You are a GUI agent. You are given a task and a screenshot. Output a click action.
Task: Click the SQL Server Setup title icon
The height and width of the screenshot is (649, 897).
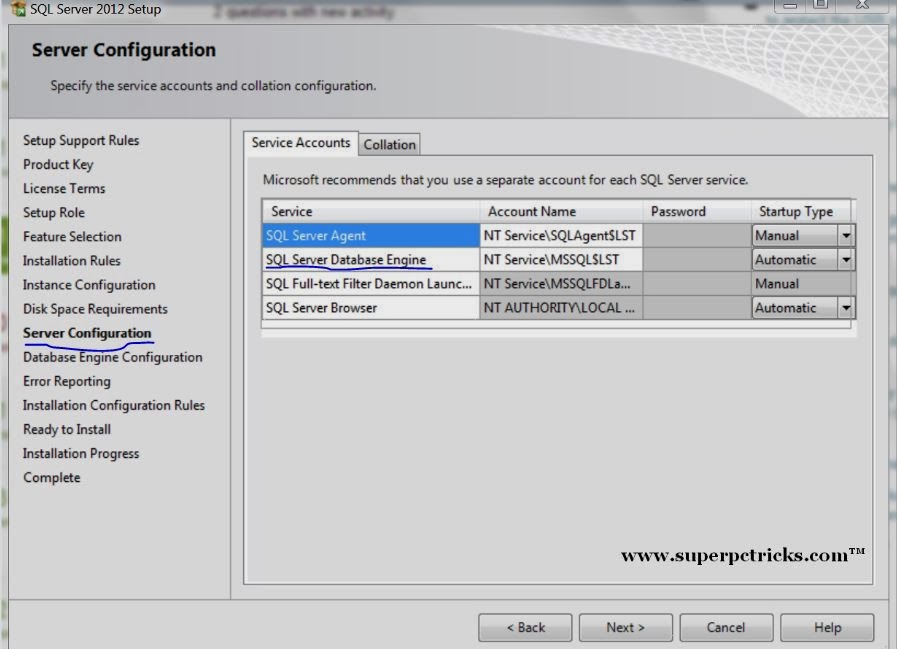18,9
